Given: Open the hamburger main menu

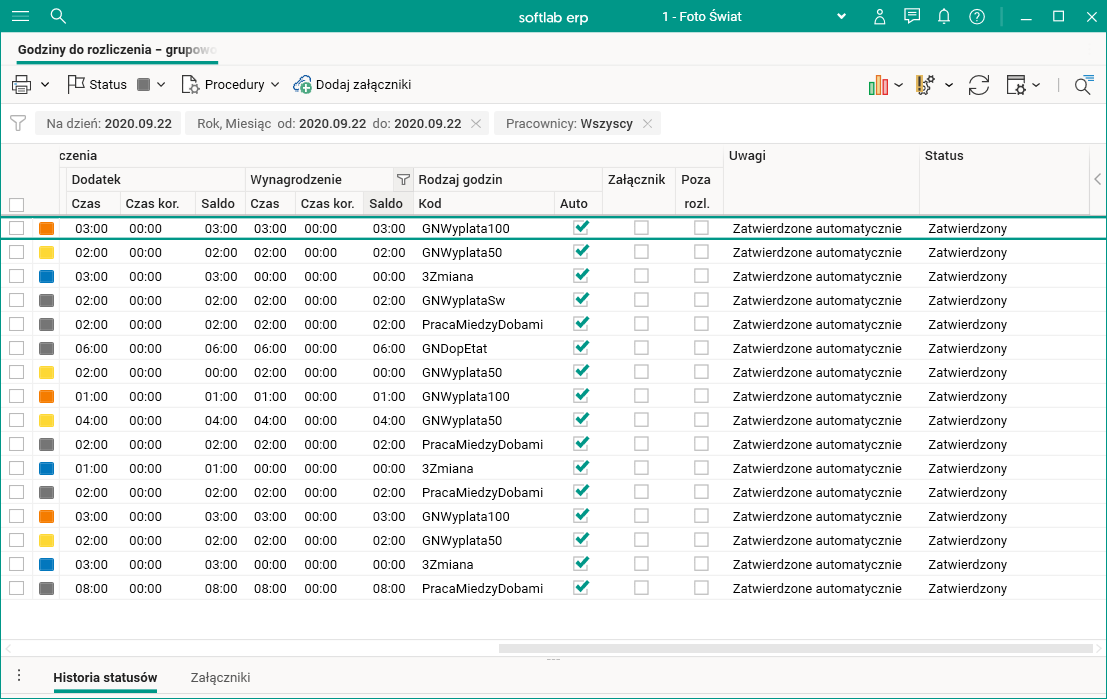Looking at the screenshot, I should pyautogui.click(x=20, y=16).
